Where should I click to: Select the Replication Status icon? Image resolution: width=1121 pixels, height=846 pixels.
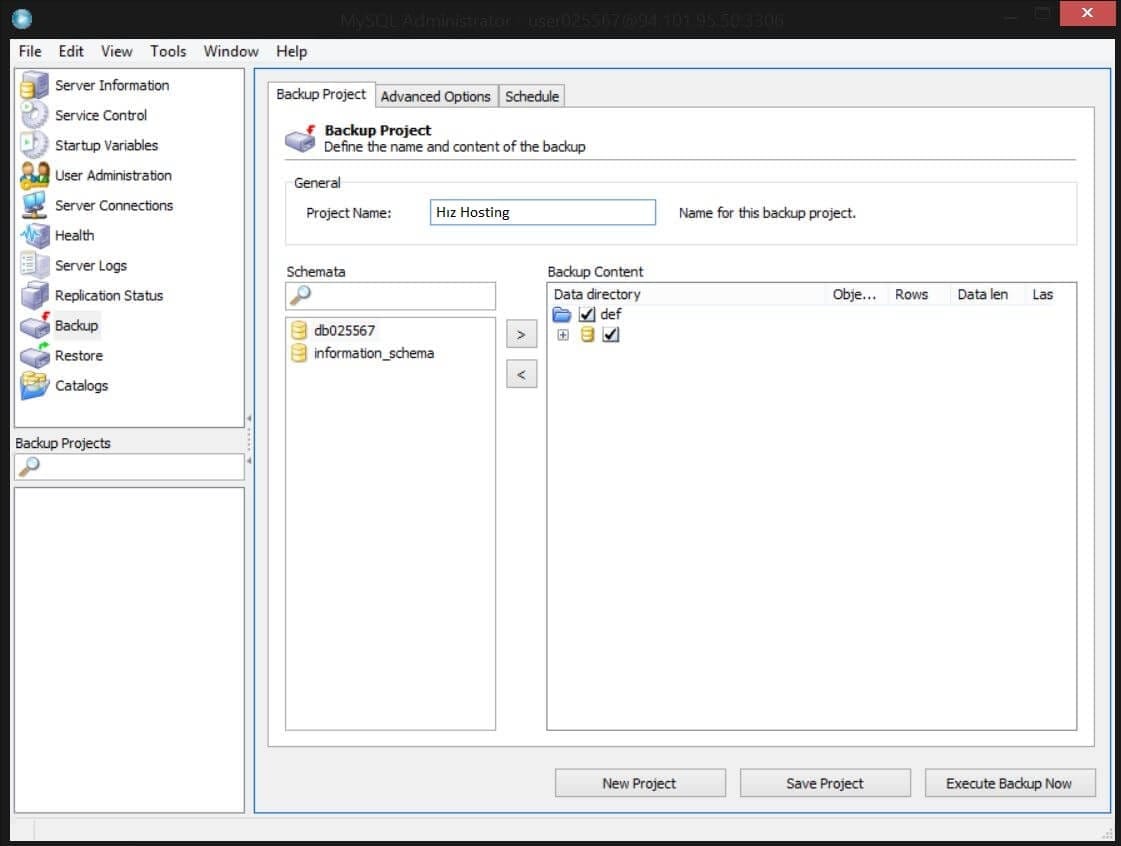click(x=34, y=295)
